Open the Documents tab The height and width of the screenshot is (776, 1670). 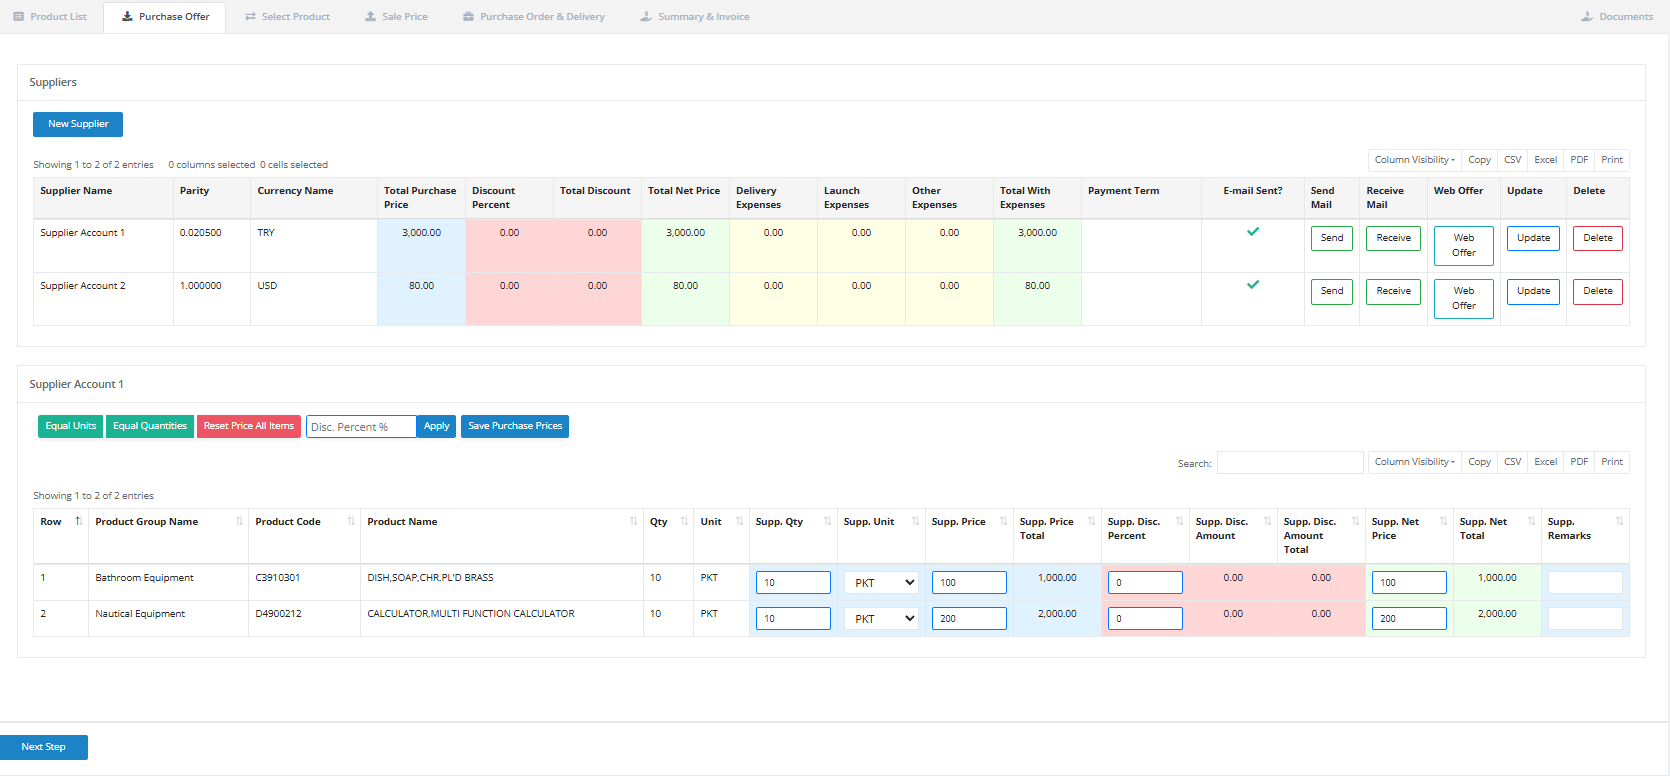click(1617, 17)
